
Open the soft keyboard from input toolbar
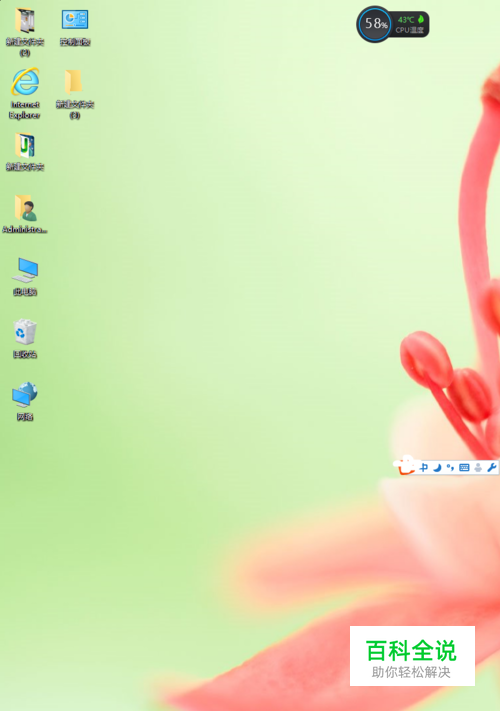(464, 468)
